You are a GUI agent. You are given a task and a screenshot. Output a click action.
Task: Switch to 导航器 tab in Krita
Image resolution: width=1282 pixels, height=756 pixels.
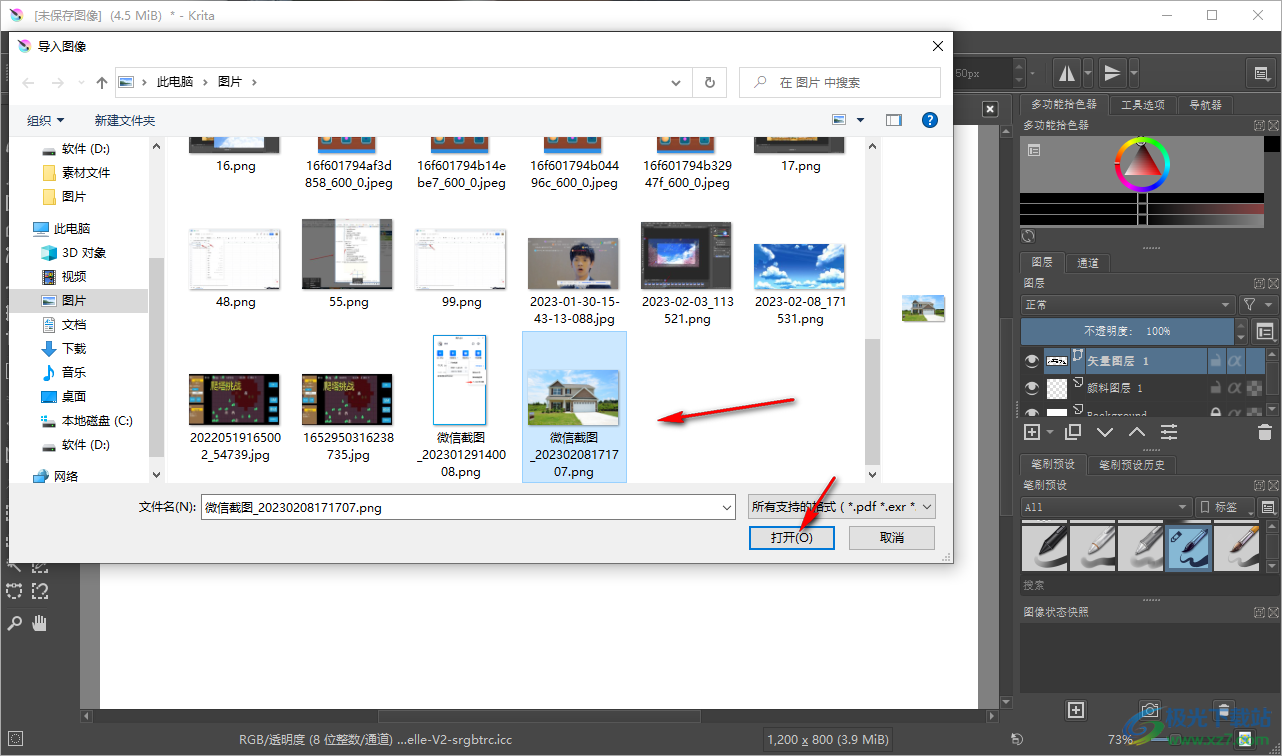[x=1205, y=105]
